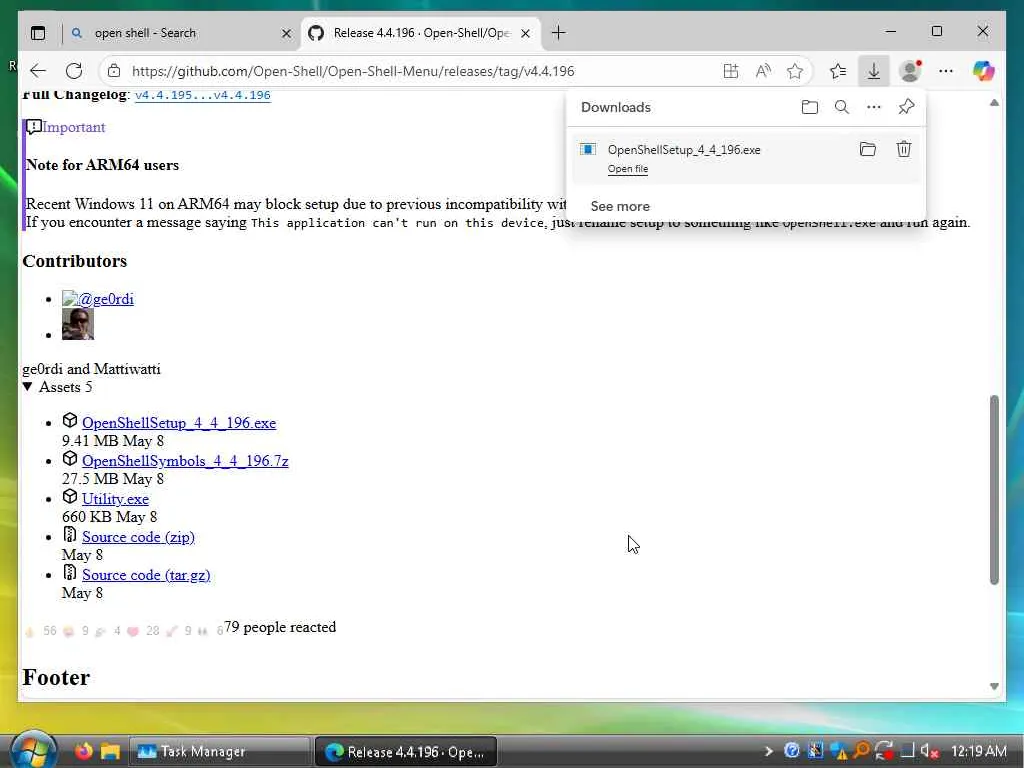Click the thumbs-up reaction showing 56
Screen dimensions: 1024x768
coord(40,631)
